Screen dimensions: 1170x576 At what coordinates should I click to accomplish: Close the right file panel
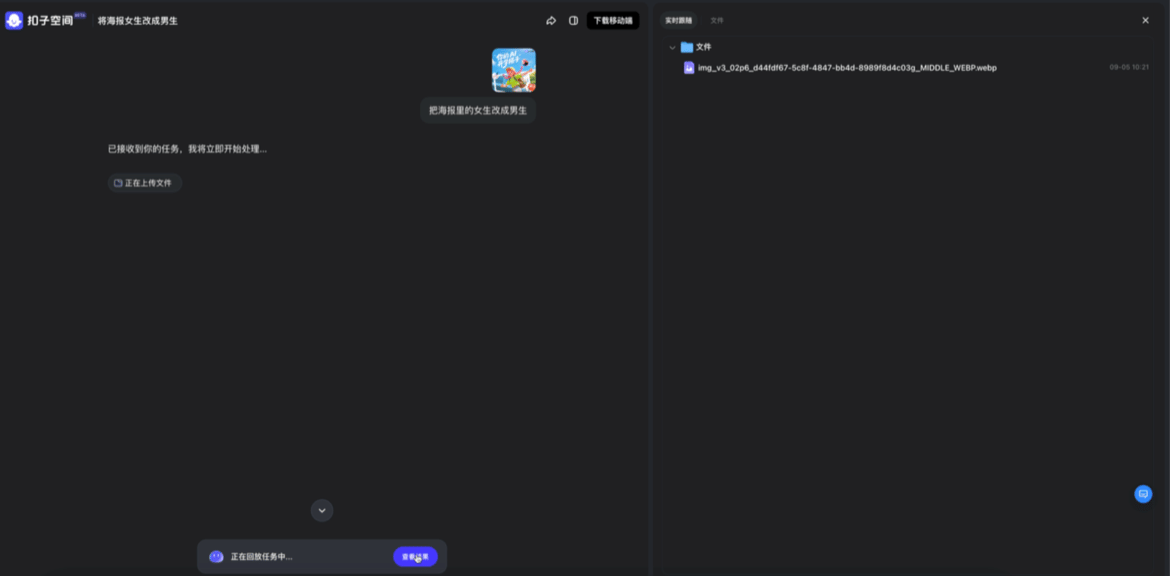(1145, 20)
